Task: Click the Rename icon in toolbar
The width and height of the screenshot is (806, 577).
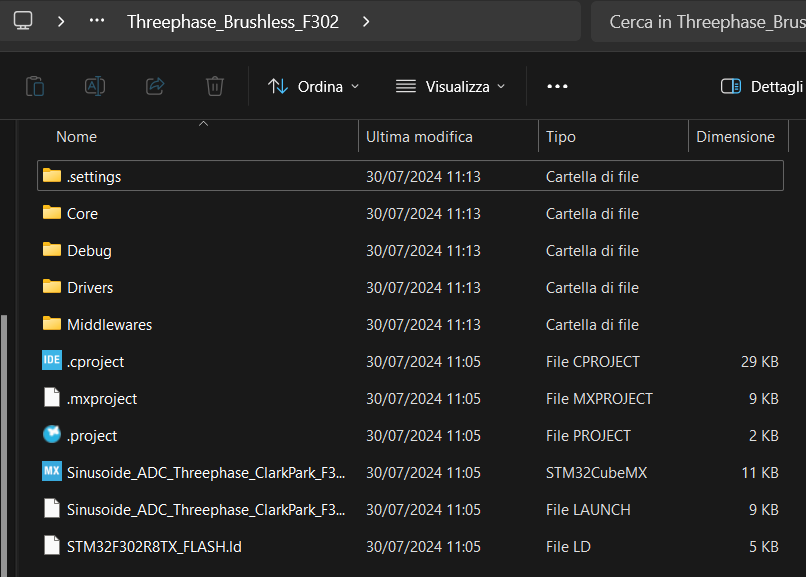Action: pyautogui.click(x=95, y=86)
